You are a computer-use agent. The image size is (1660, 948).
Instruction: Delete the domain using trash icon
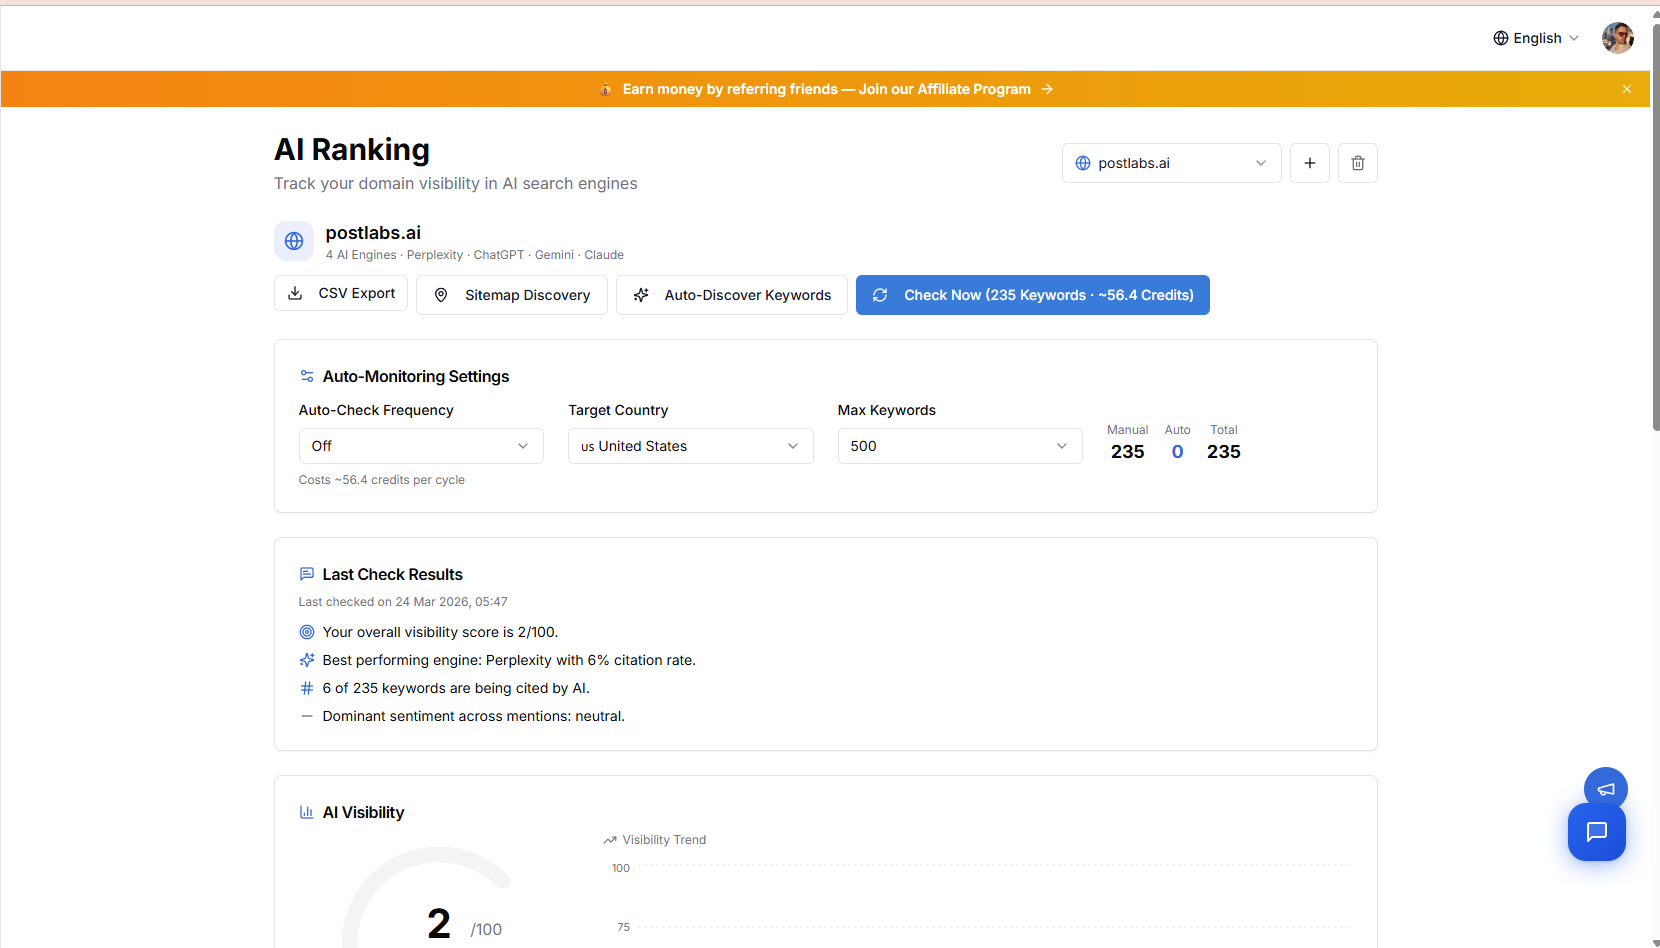tap(1358, 163)
